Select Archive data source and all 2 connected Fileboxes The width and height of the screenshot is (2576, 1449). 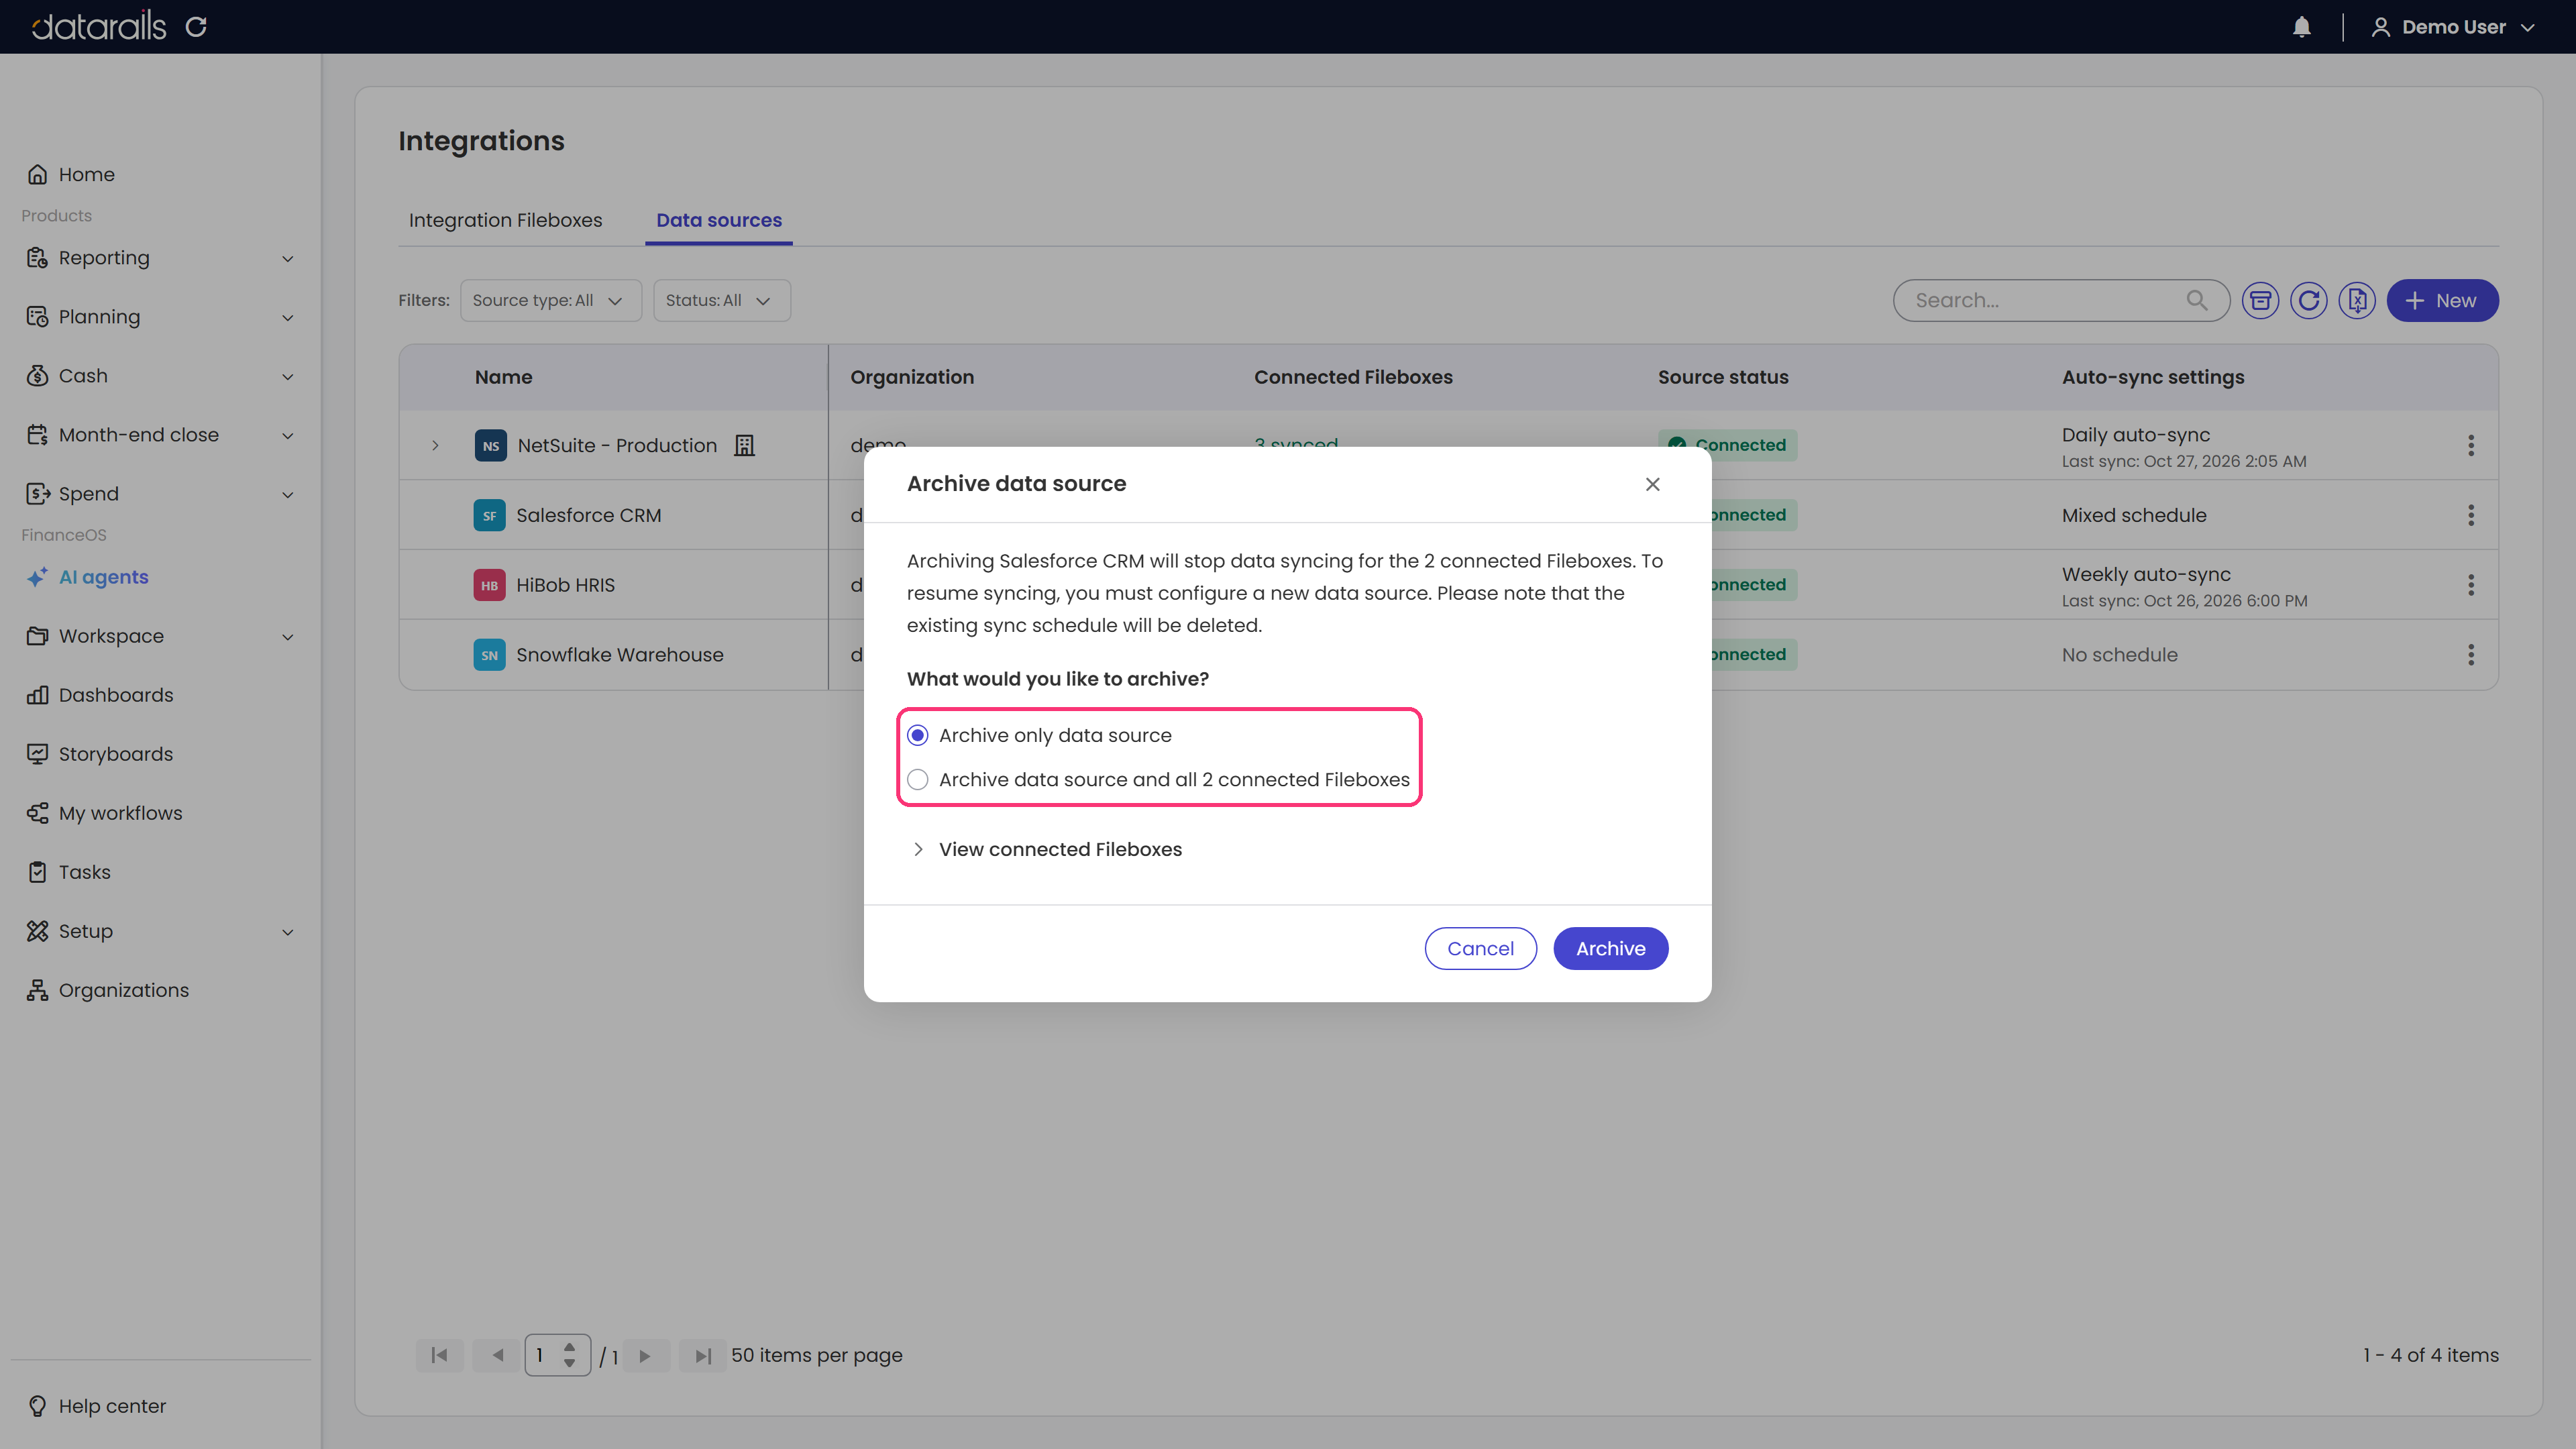(1158, 779)
